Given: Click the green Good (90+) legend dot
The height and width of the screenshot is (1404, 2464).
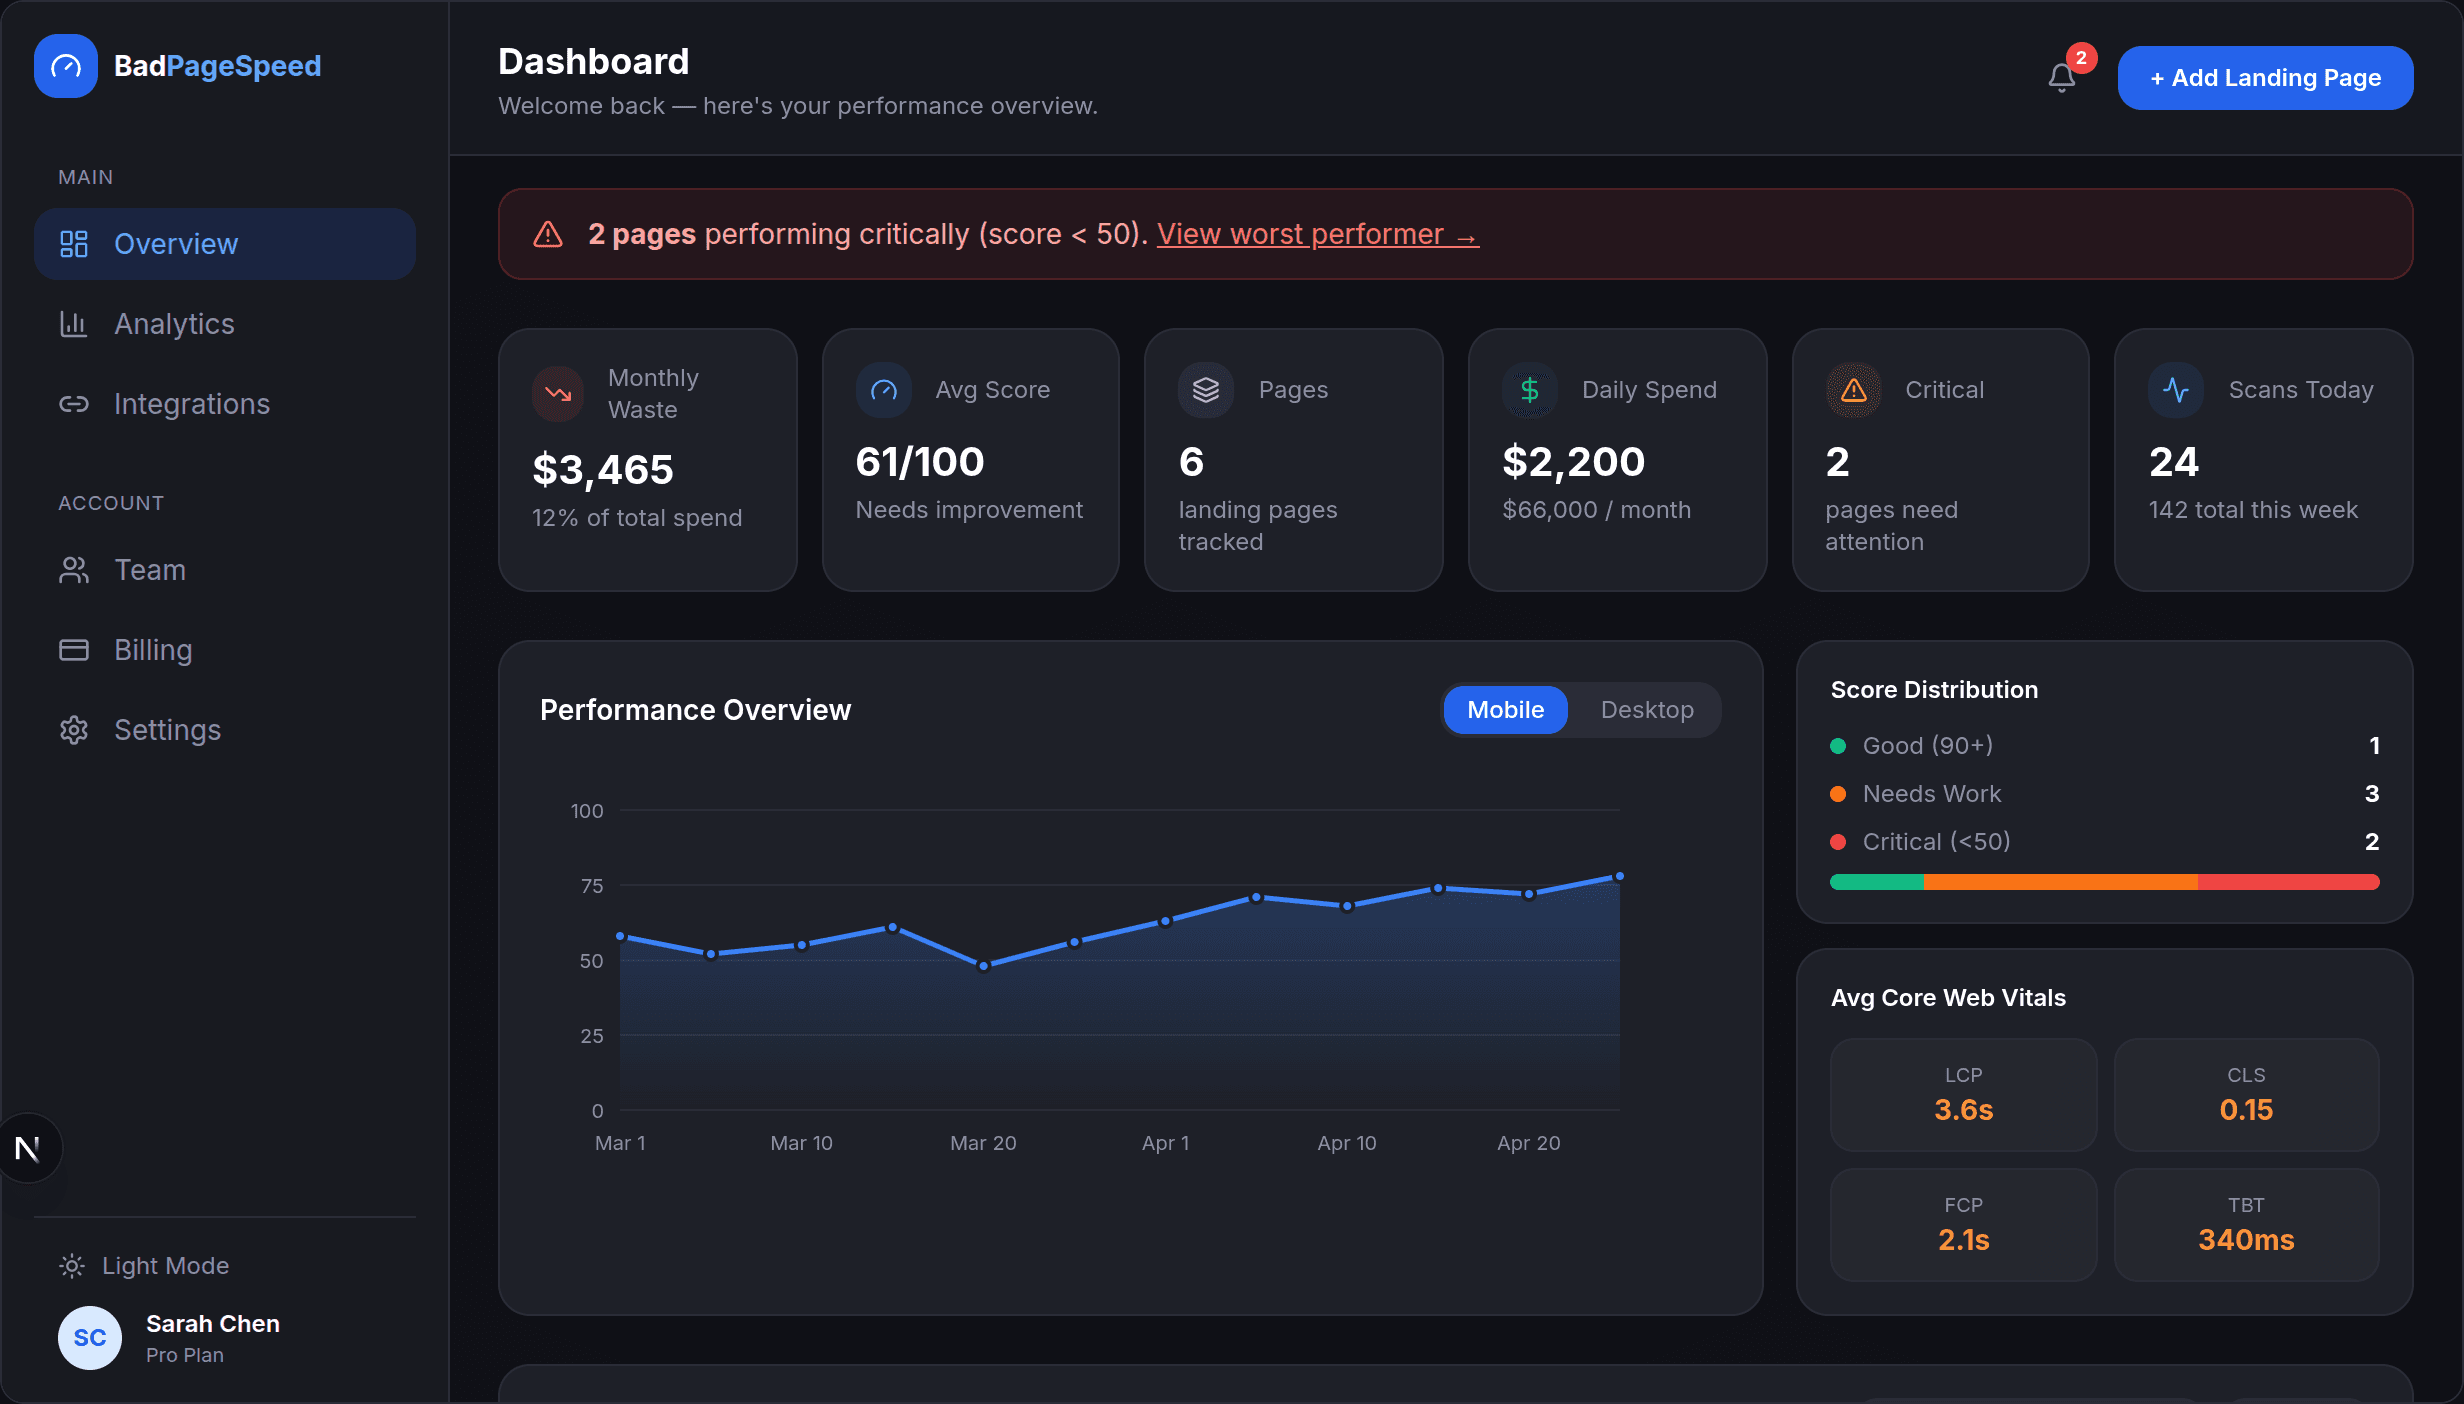Looking at the screenshot, I should [x=1838, y=746].
